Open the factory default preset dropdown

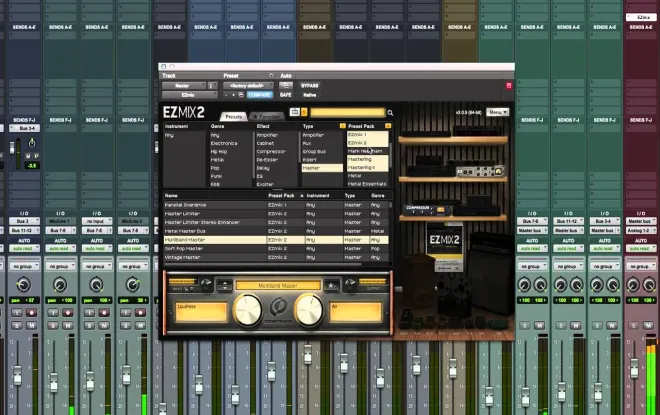(x=248, y=85)
